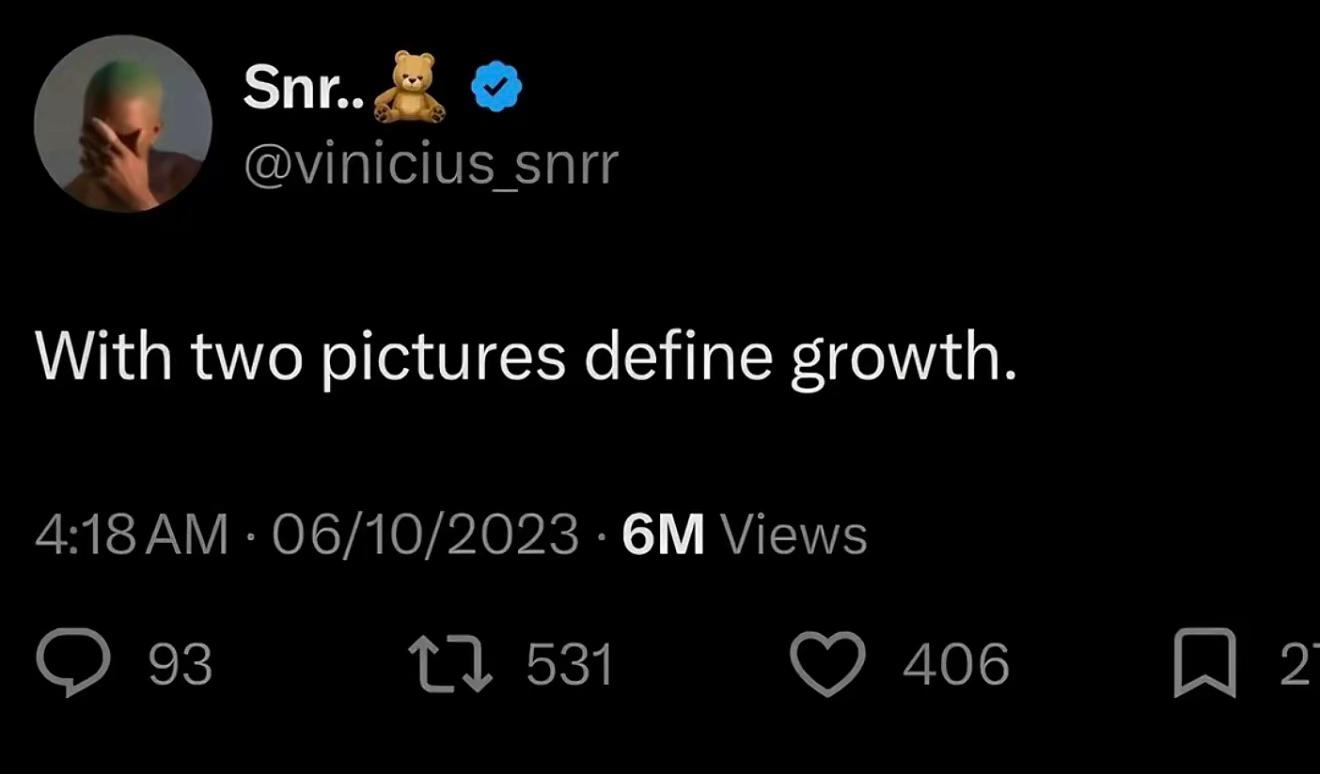This screenshot has width=1320, height=774.
Task: Visit the @vinicius_snrr handle
Action: tap(431, 163)
